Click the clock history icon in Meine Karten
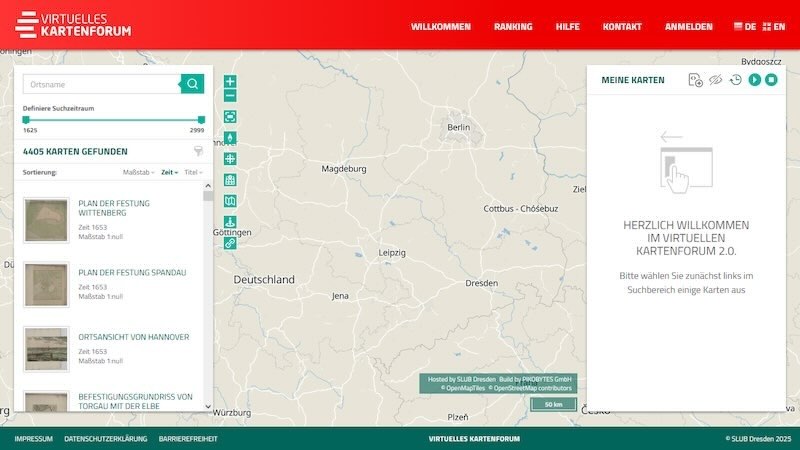 coord(735,80)
